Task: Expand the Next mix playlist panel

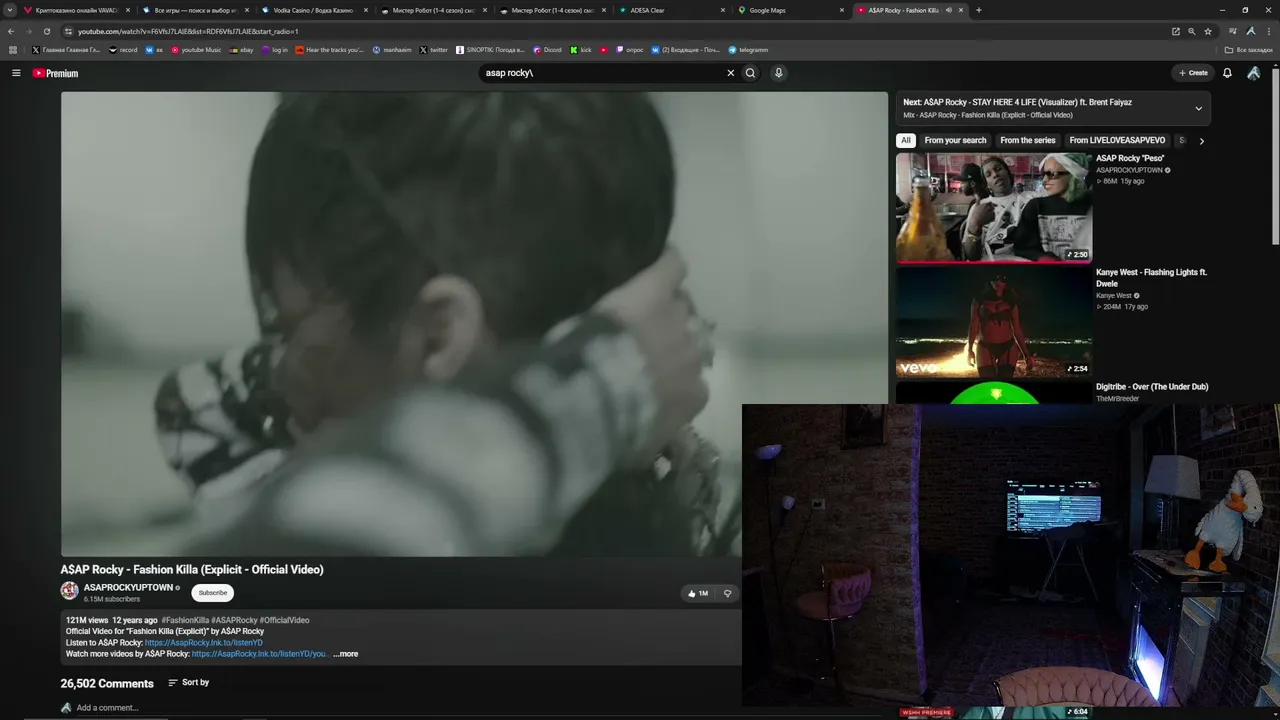Action: pos(1198,108)
